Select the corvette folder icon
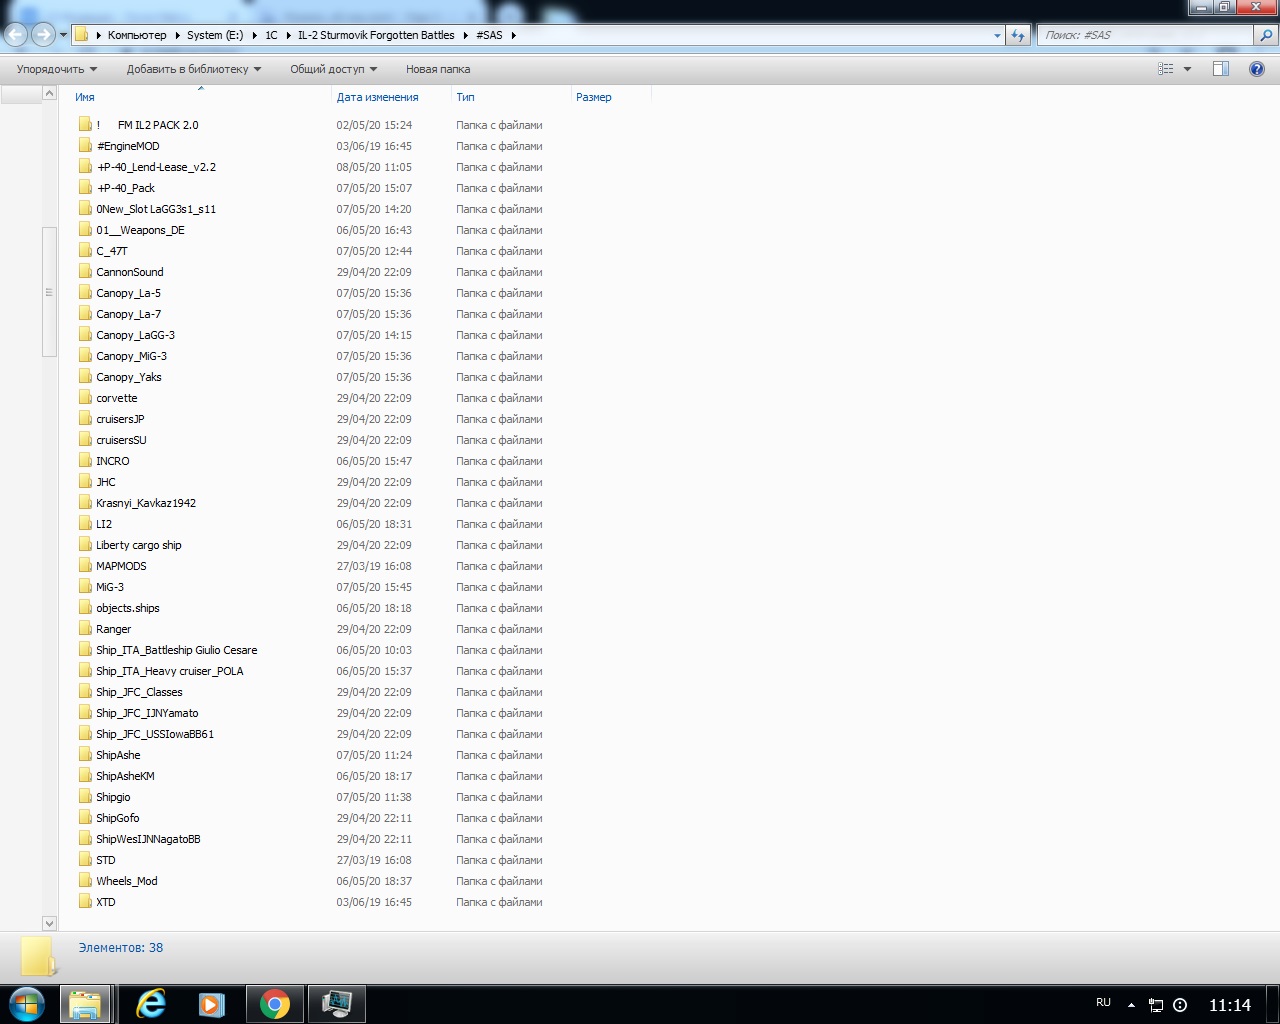Image resolution: width=1280 pixels, height=1024 pixels. pos(85,398)
